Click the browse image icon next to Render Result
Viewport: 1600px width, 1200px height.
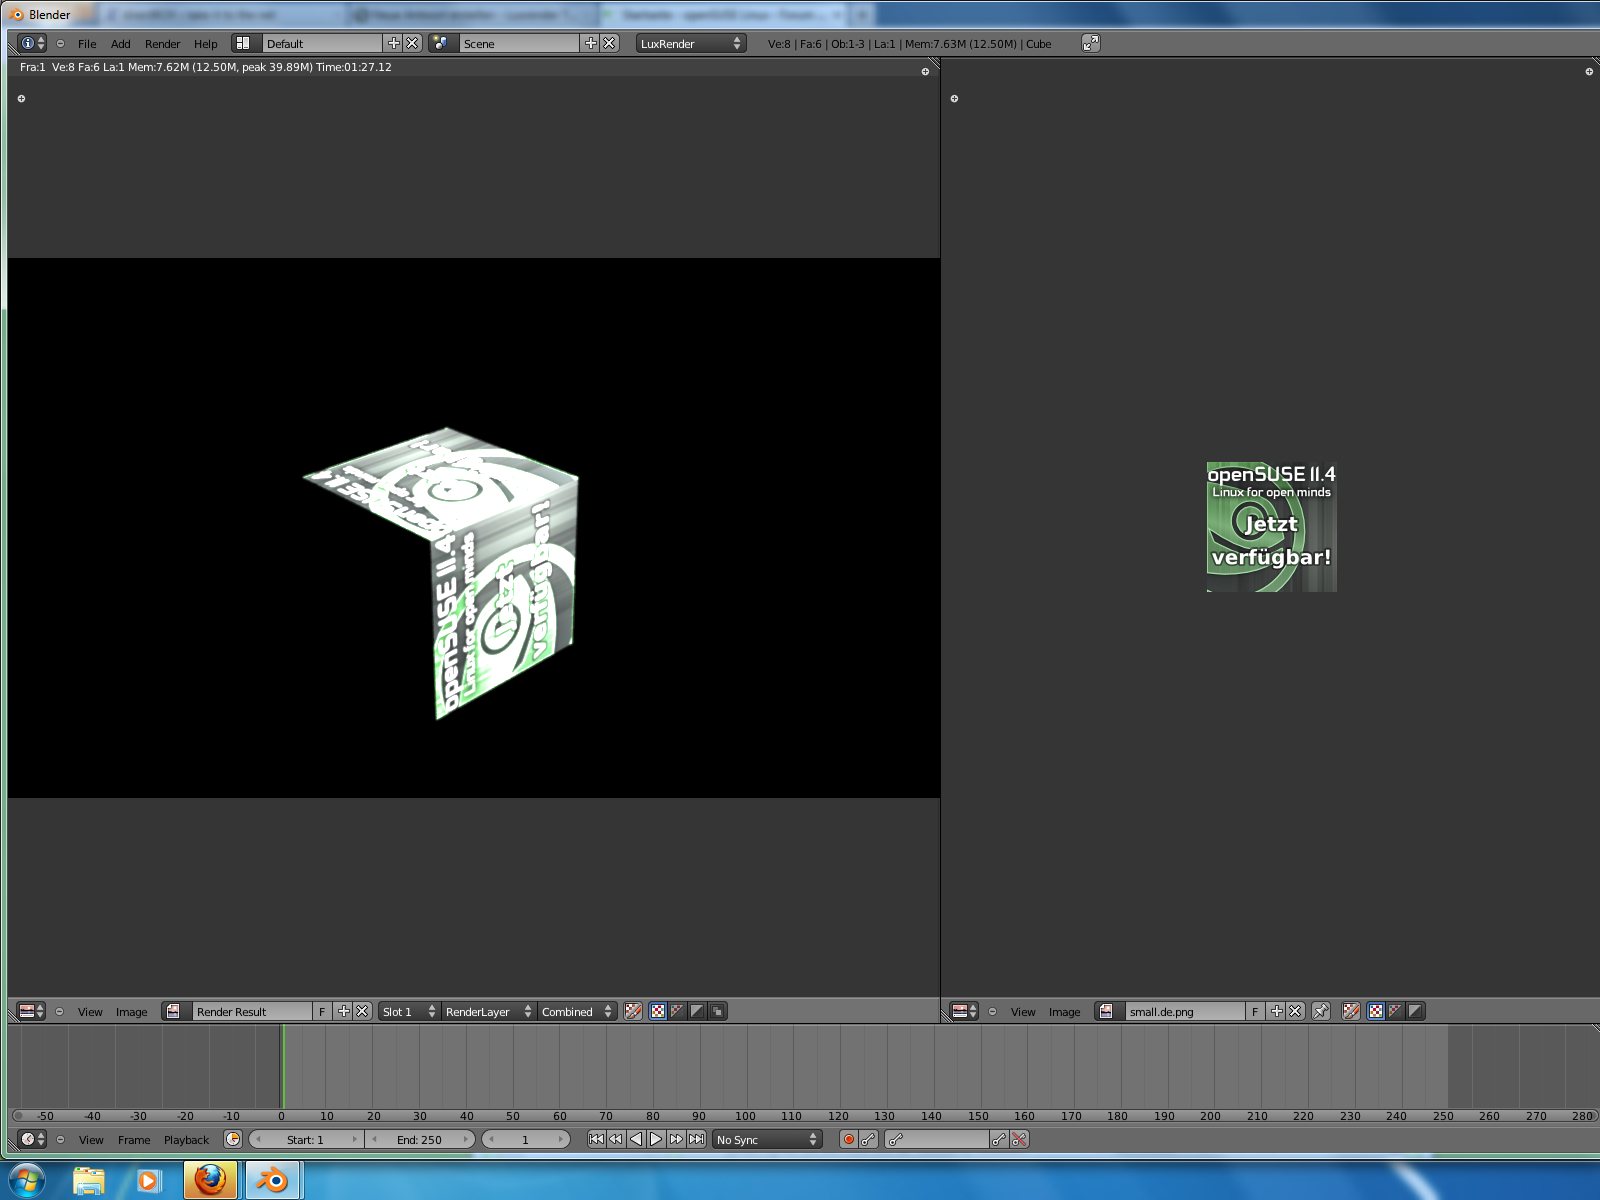point(174,1011)
